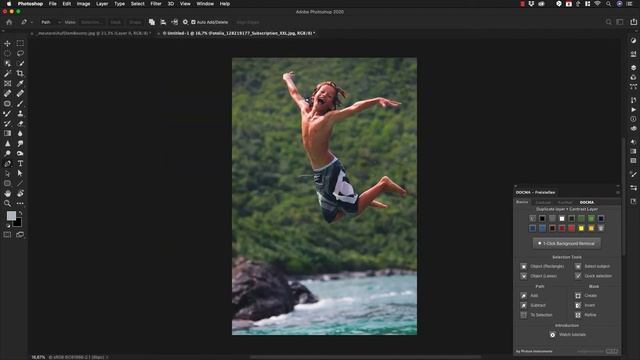Open pen tool preset dropdown arrow
This screenshot has height=360, width=640.
tap(31, 22)
